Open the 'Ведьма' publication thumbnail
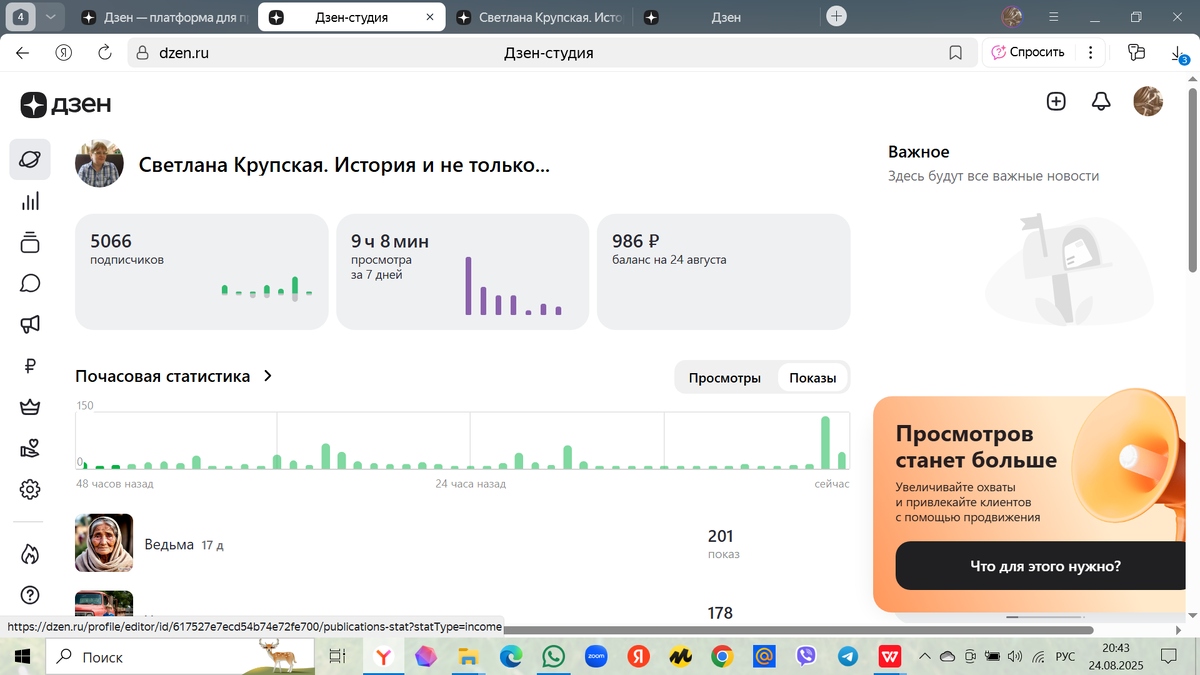This screenshot has width=1200, height=675. point(104,543)
